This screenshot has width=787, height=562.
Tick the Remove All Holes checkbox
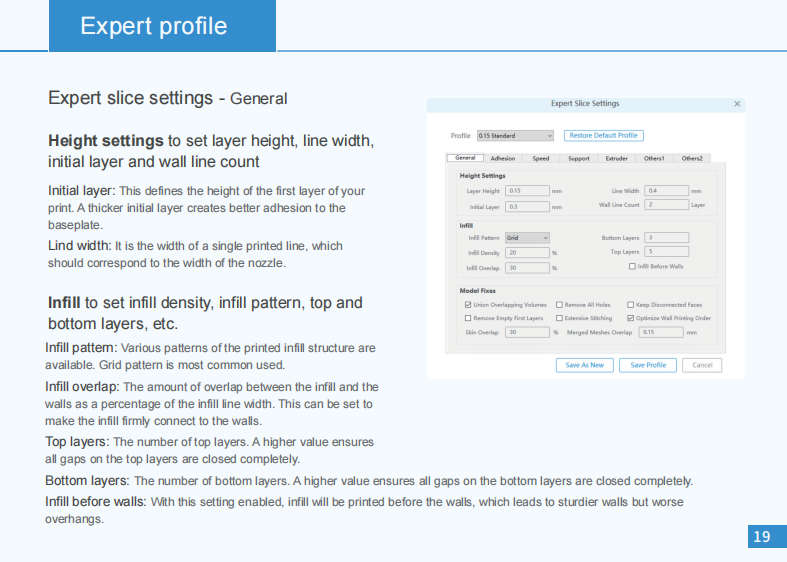[560, 305]
